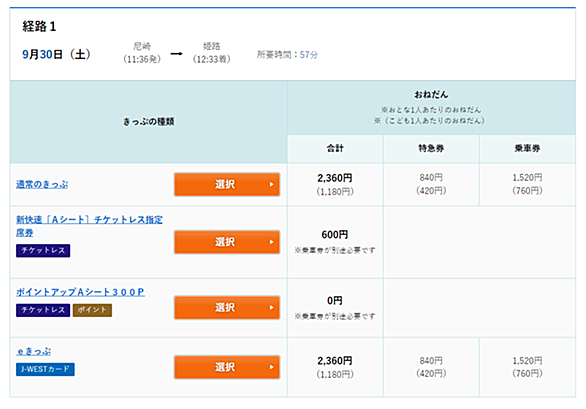Viewport: 586px width, 409px height.
Task: Select the 通常のきっぷ ticket button
Action: click(x=227, y=184)
